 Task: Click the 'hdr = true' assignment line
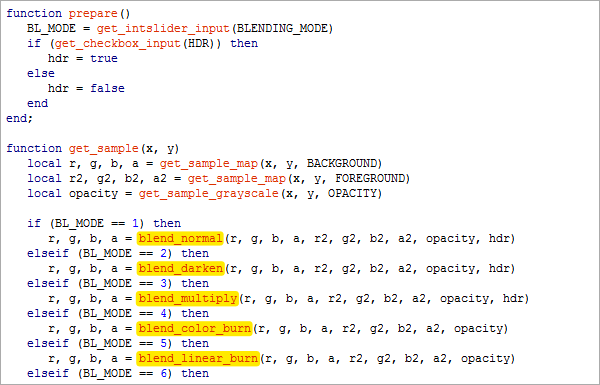[x=83, y=59]
